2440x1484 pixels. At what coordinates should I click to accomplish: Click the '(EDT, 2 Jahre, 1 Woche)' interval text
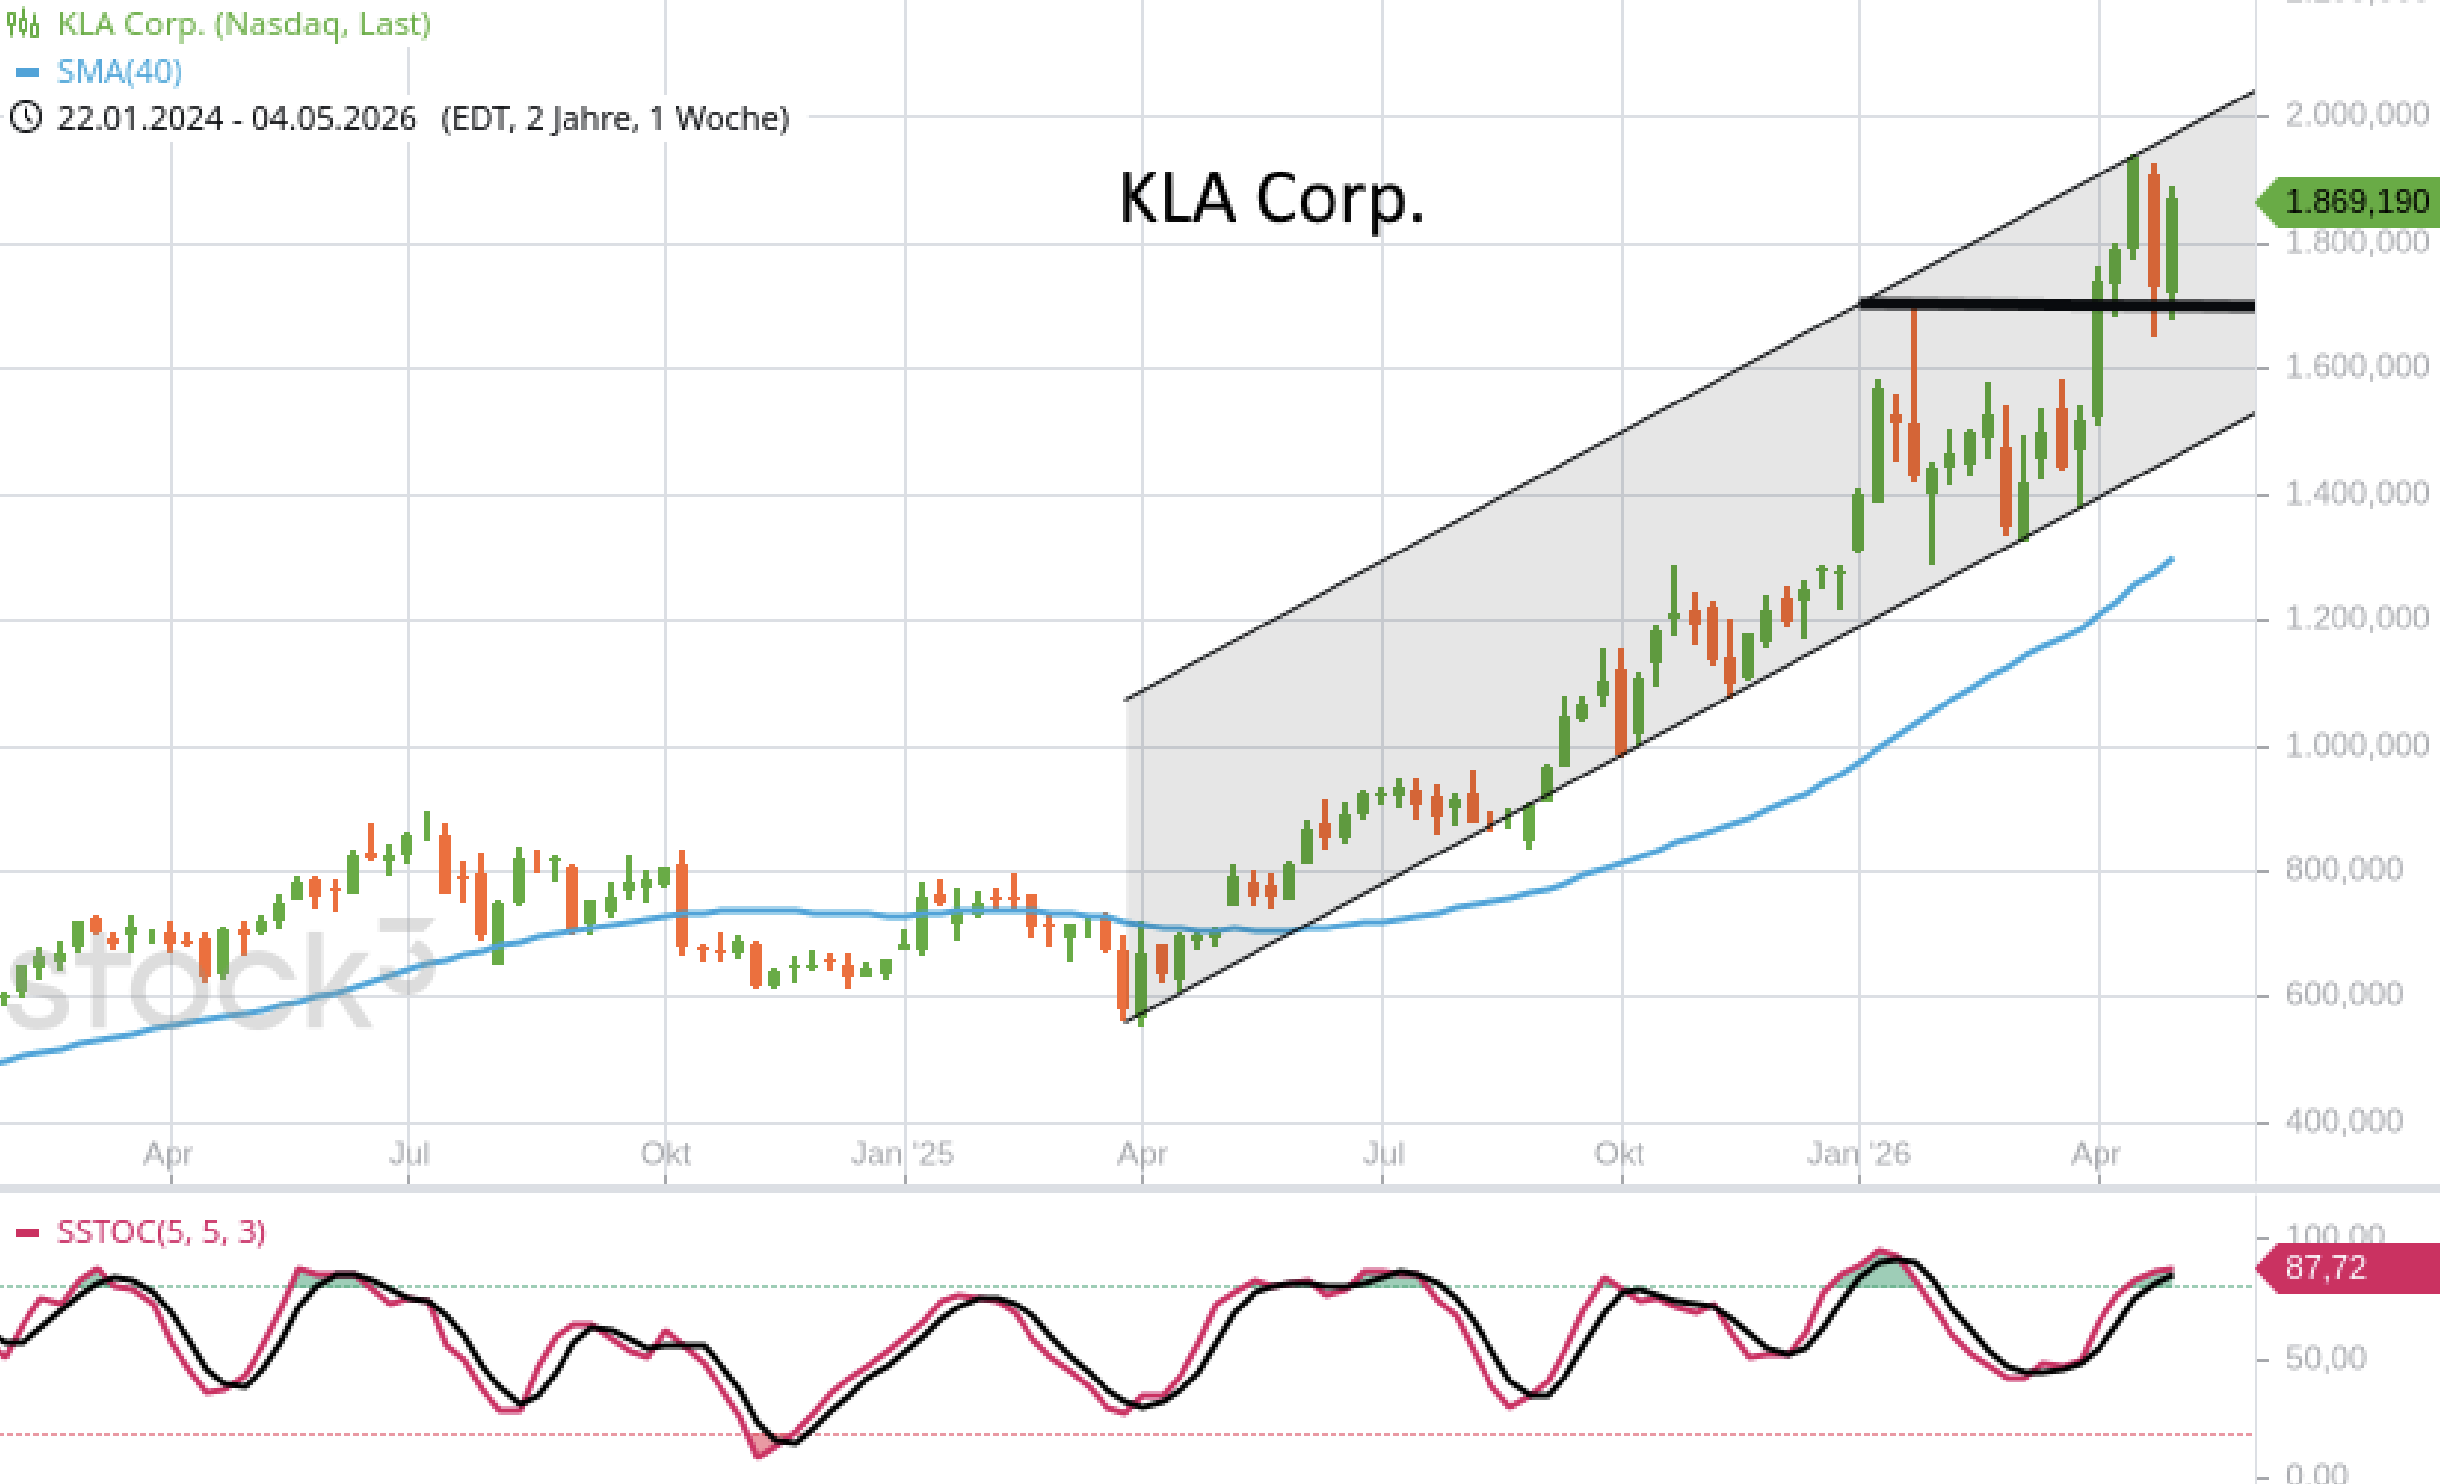(x=615, y=119)
